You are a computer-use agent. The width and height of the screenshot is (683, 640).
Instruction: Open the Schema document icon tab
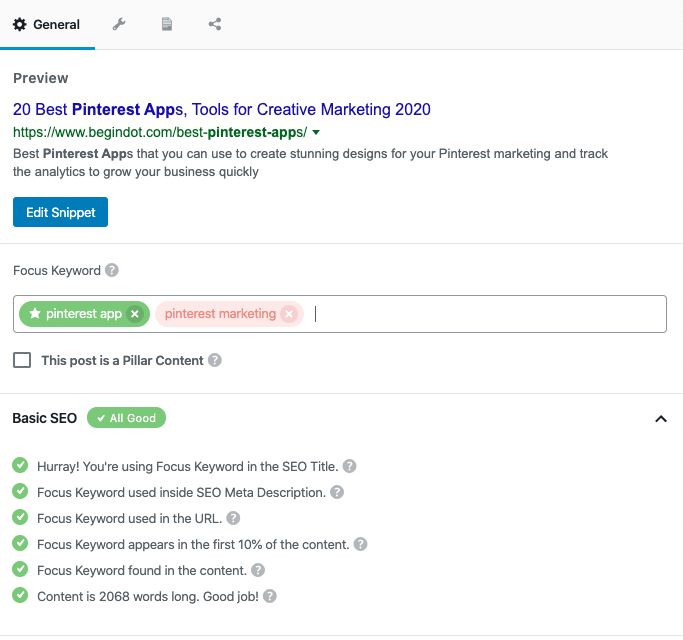tap(167, 24)
